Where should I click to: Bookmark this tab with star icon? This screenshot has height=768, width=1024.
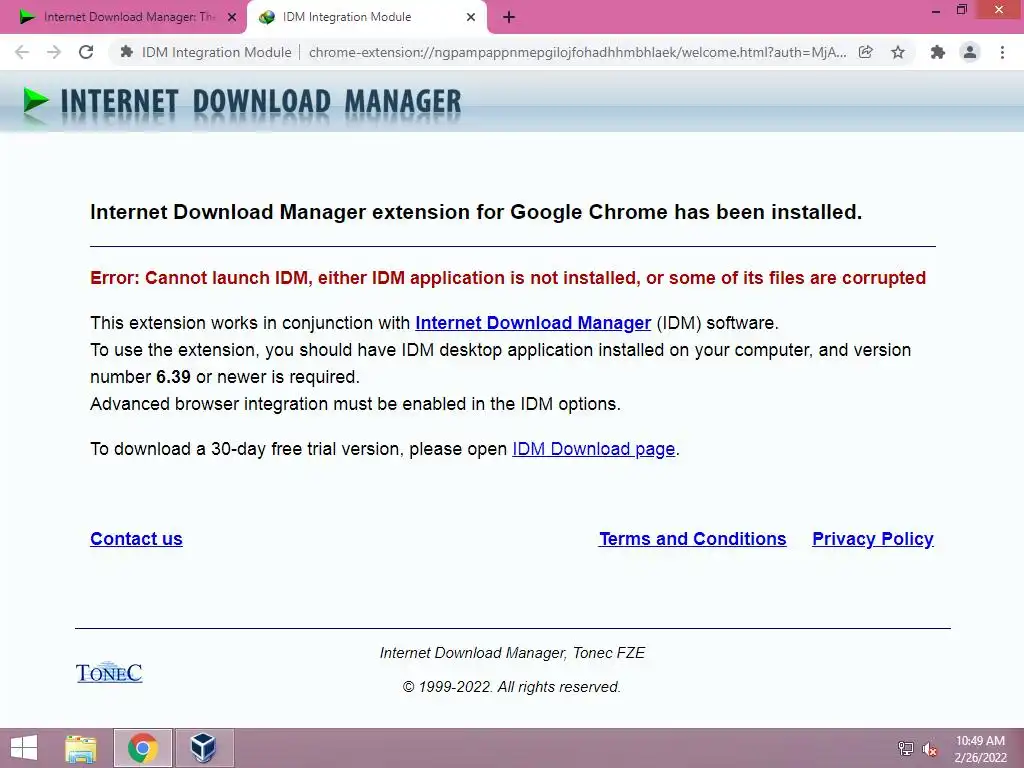tap(898, 52)
